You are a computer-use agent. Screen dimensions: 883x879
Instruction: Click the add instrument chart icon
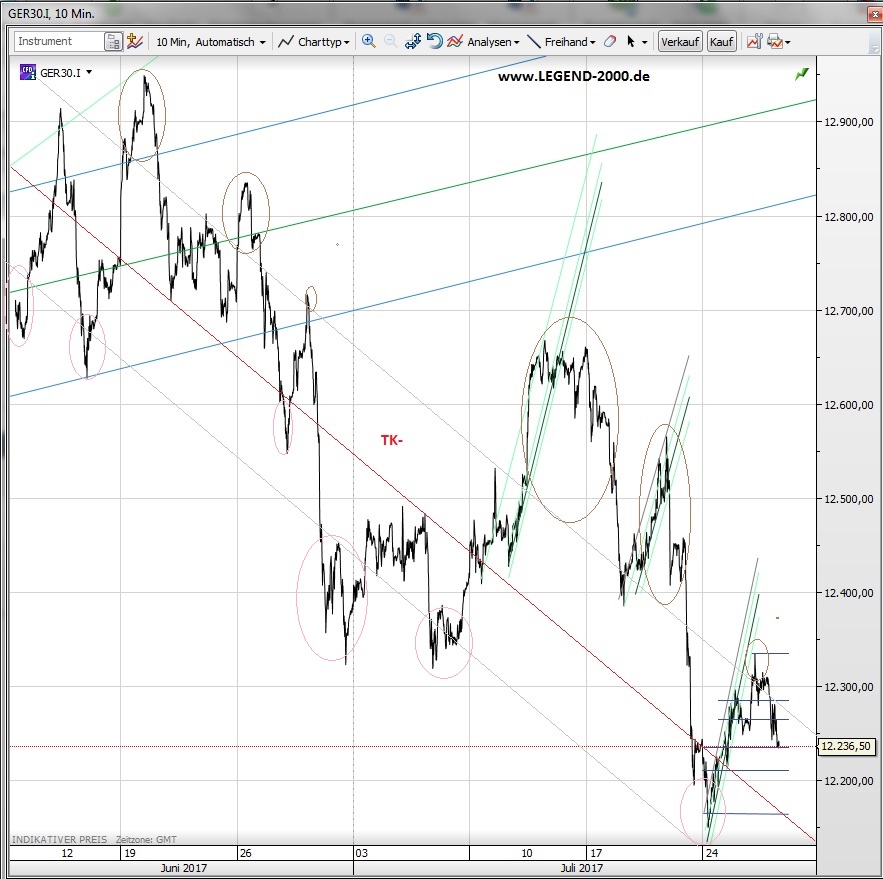pos(135,42)
